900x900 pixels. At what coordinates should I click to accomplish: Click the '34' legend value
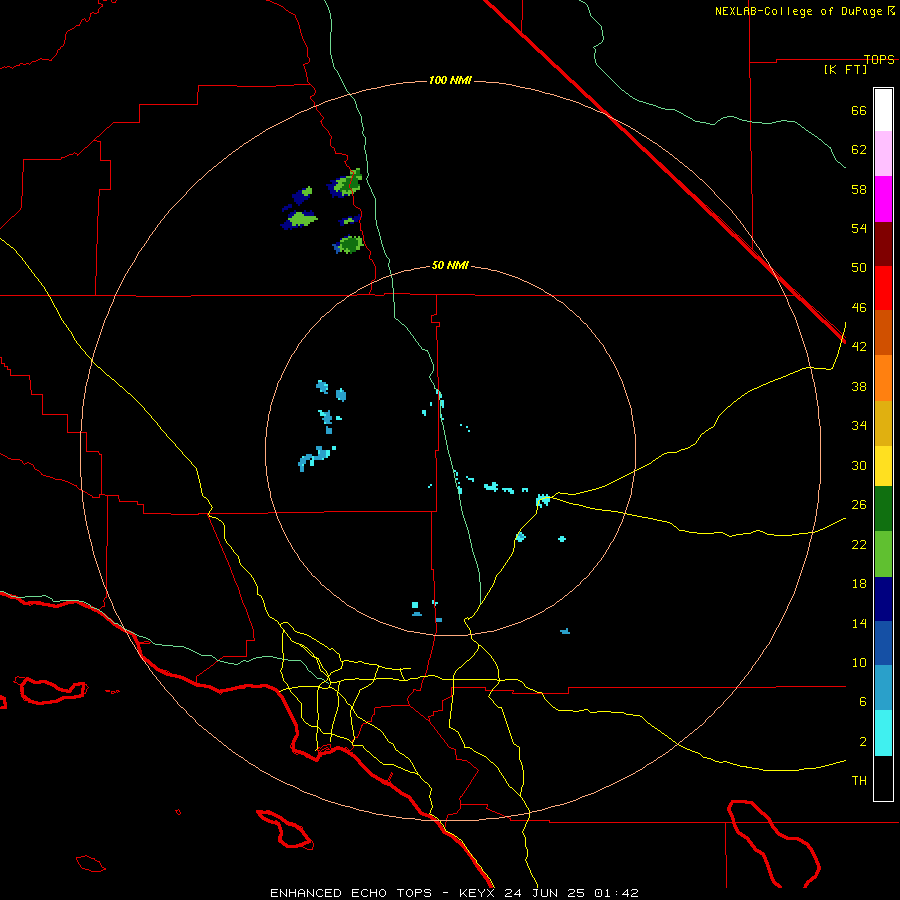tap(859, 426)
